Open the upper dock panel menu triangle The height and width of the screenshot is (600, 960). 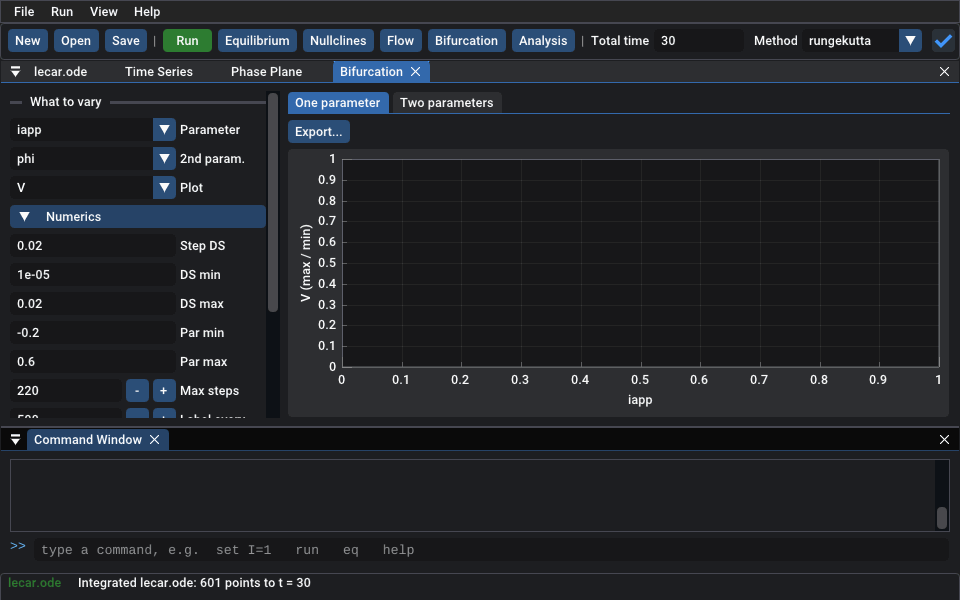[x=15, y=72]
